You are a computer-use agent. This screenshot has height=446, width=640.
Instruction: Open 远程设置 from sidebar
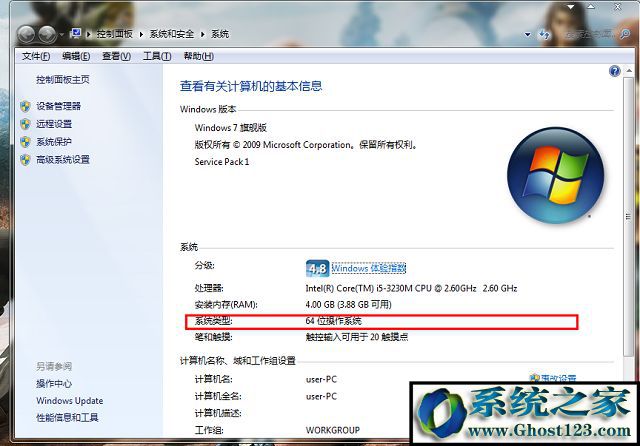(x=54, y=124)
